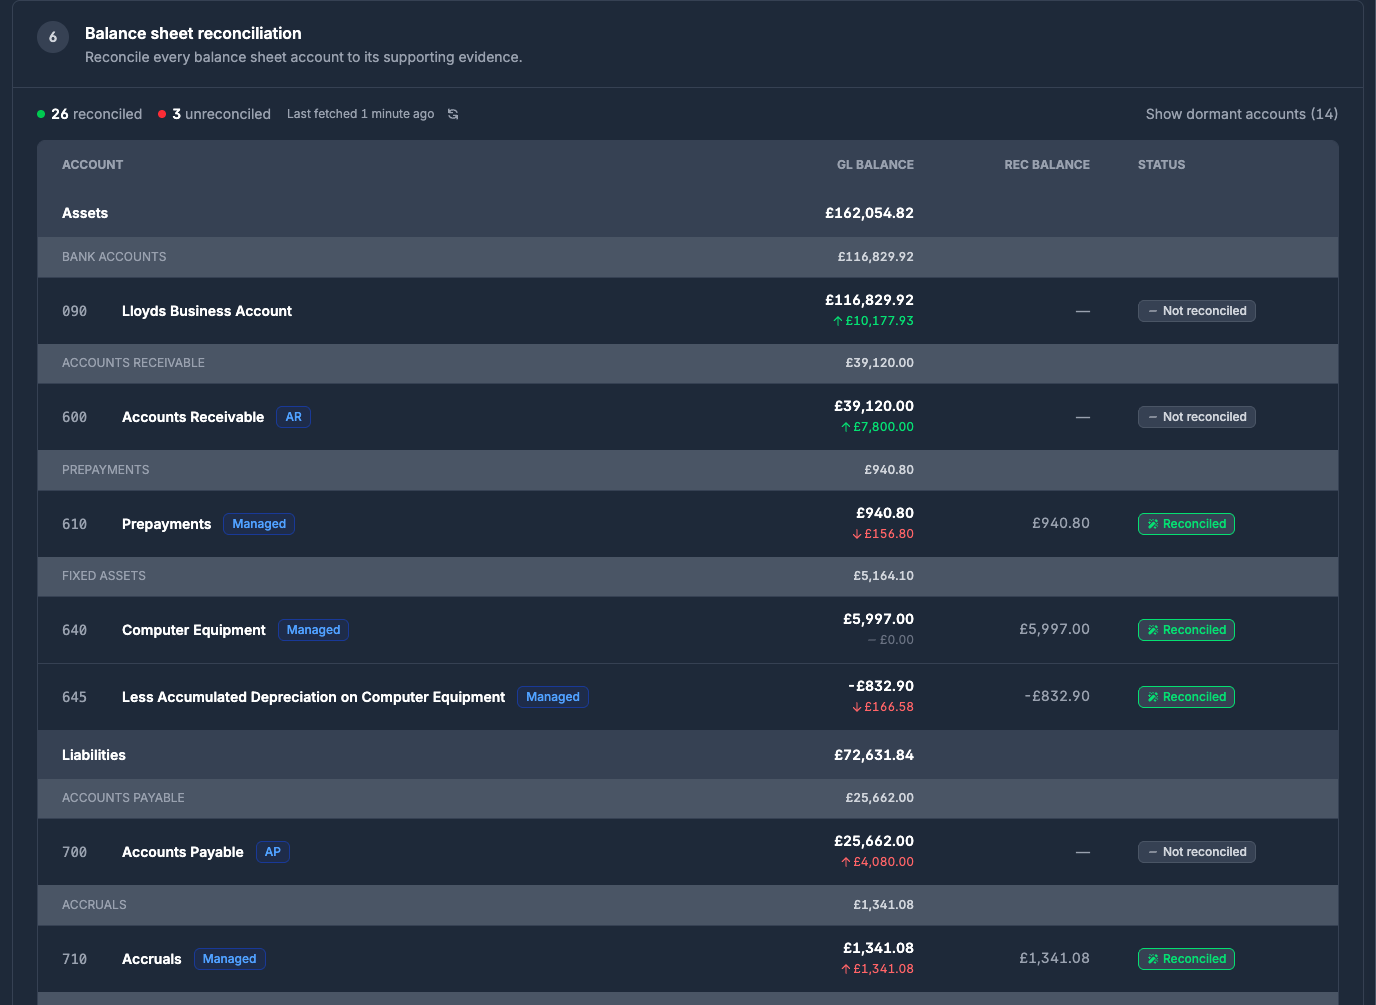Viewport: 1376px width, 1005px height.
Task: Click Reconciled badge on Accruals row
Action: [1186, 959]
